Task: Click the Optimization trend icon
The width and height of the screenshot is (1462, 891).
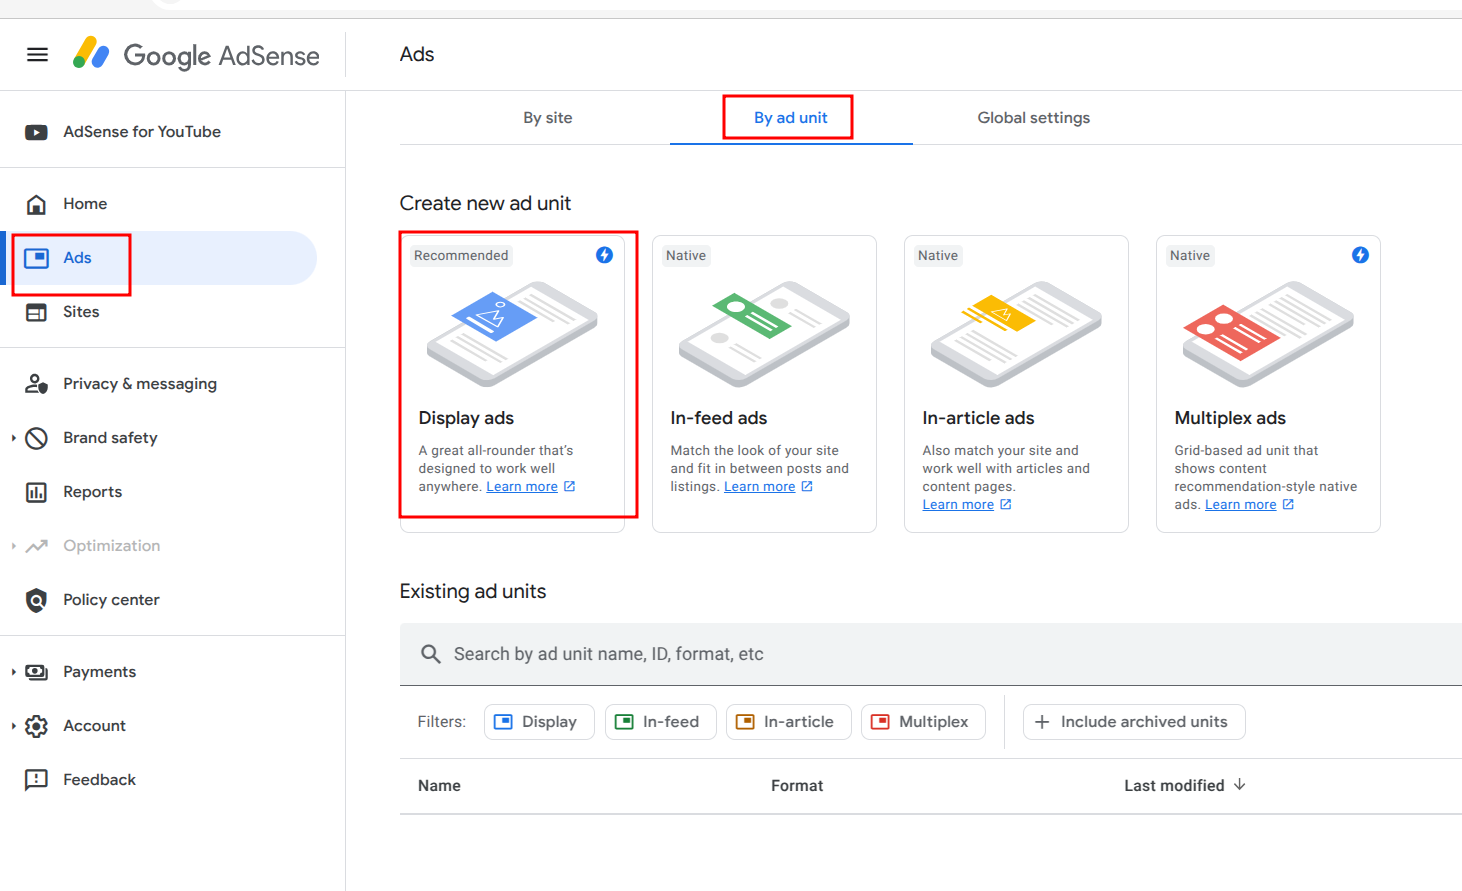Action: coord(36,546)
